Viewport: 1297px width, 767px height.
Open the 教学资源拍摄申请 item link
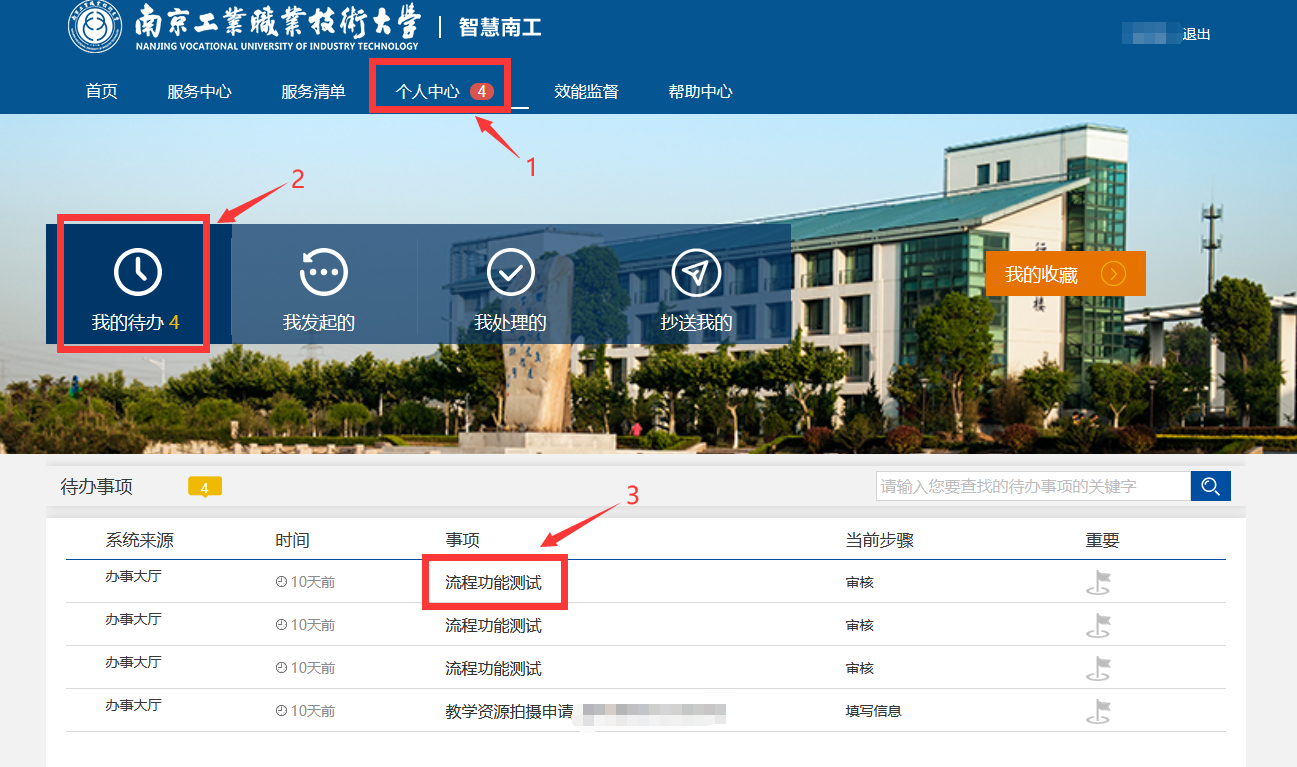[509, 712]
